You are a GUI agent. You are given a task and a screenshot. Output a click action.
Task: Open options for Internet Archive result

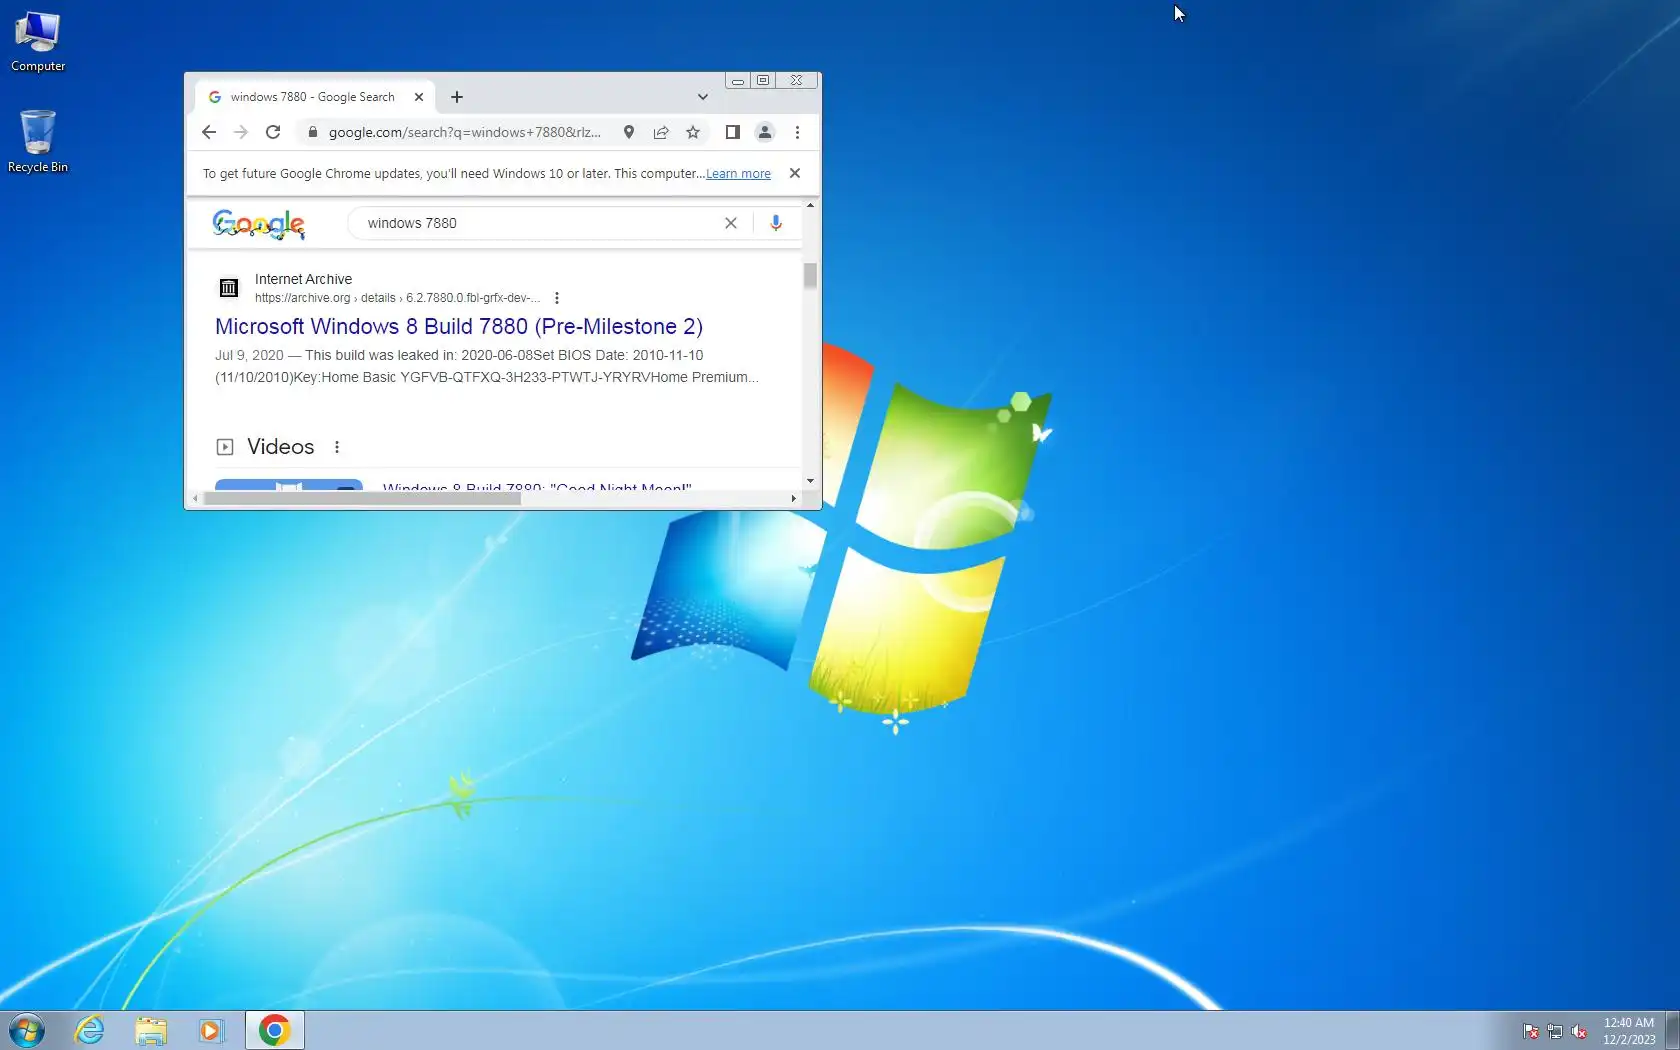click(557, 298)
